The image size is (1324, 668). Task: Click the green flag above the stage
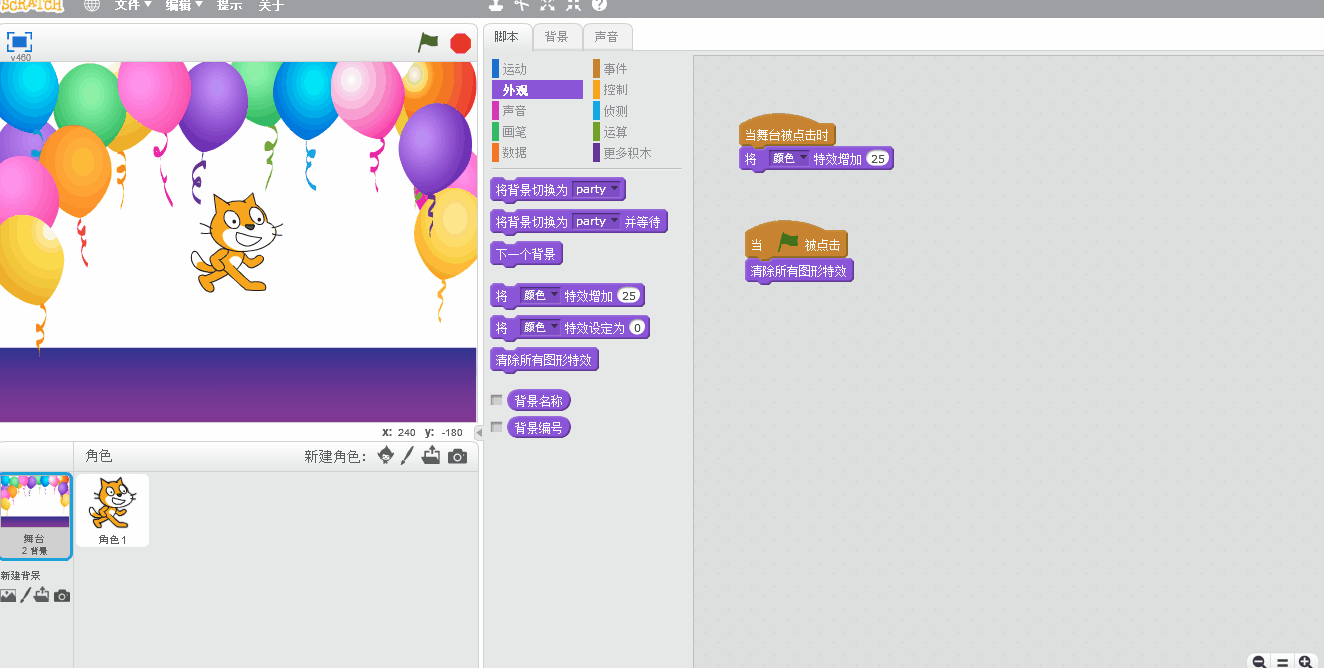click(x=429, y=42)
